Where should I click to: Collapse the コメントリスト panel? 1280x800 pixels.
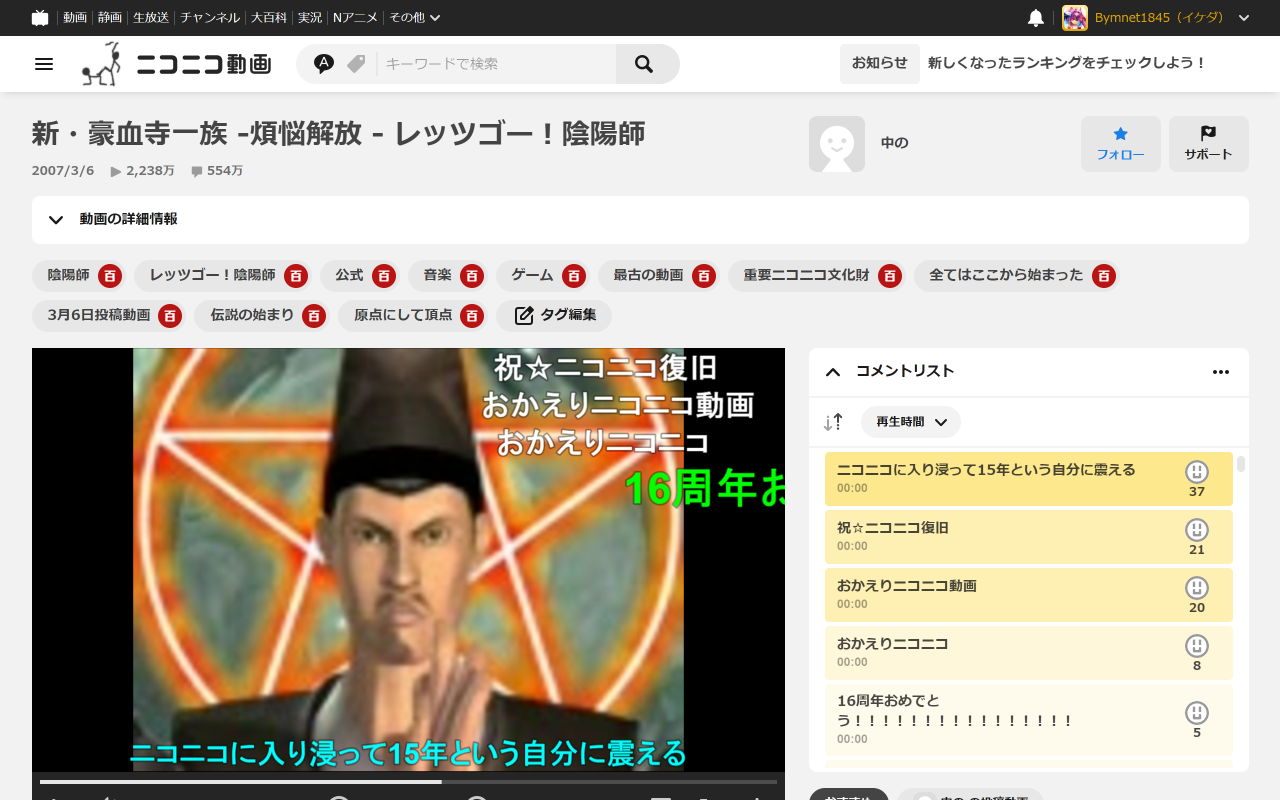[x=833, y=372]
